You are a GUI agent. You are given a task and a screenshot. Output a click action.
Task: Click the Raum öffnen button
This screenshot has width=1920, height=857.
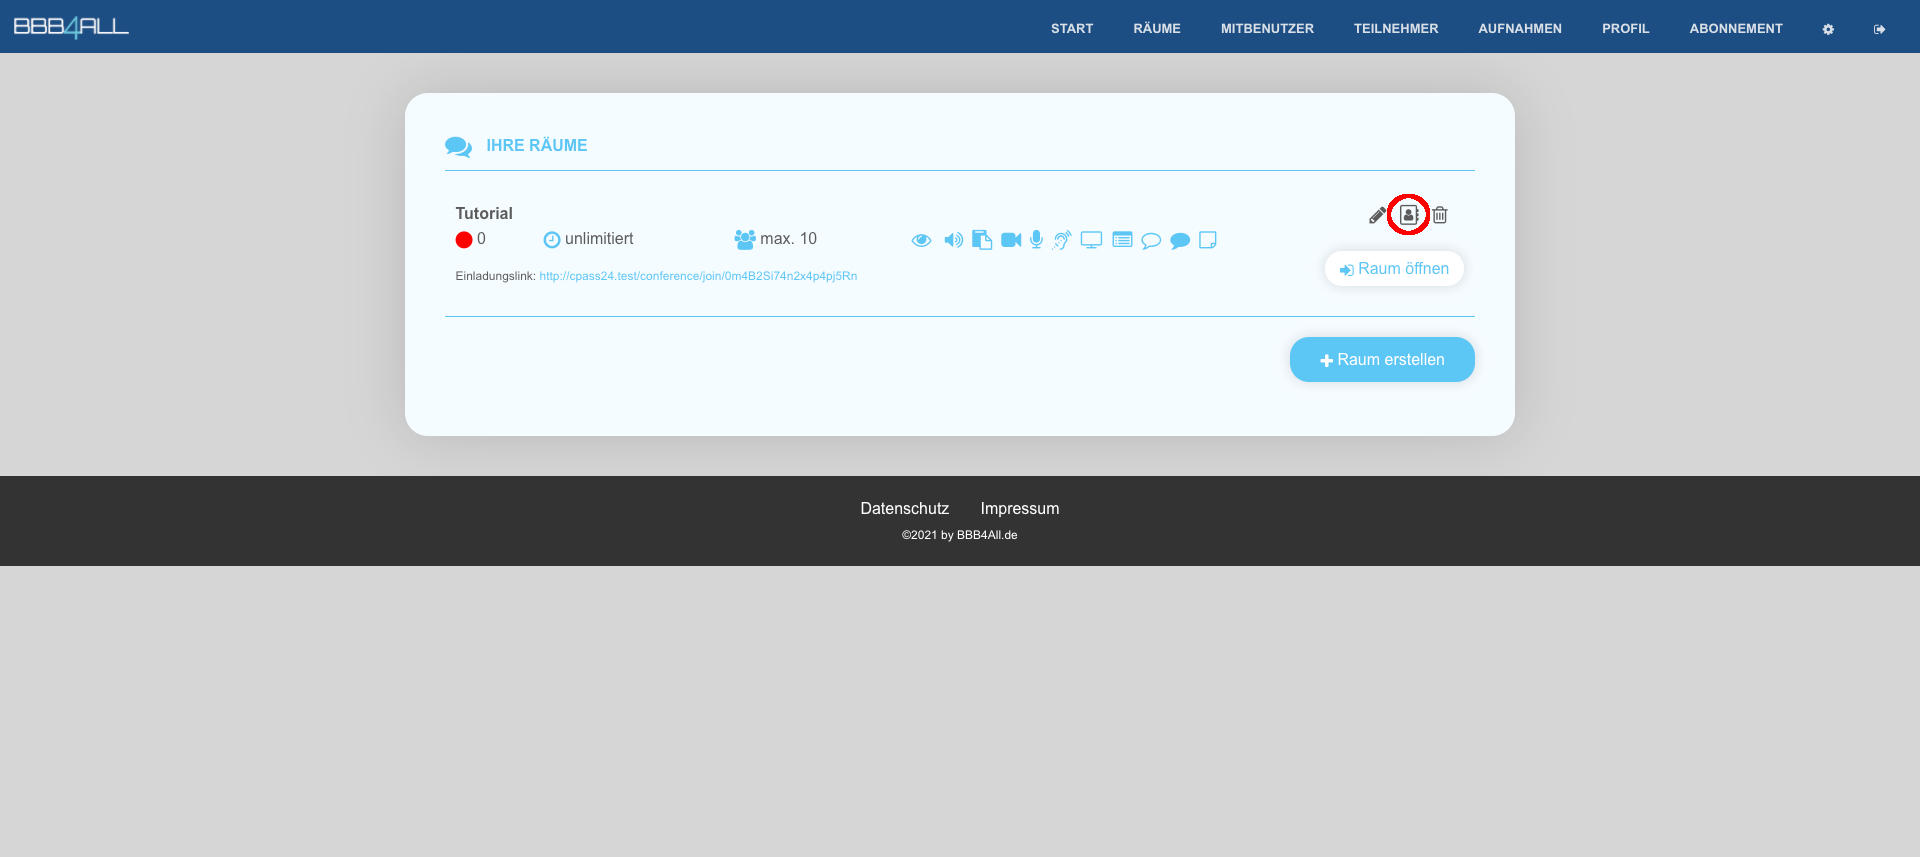click(1394, 268)
